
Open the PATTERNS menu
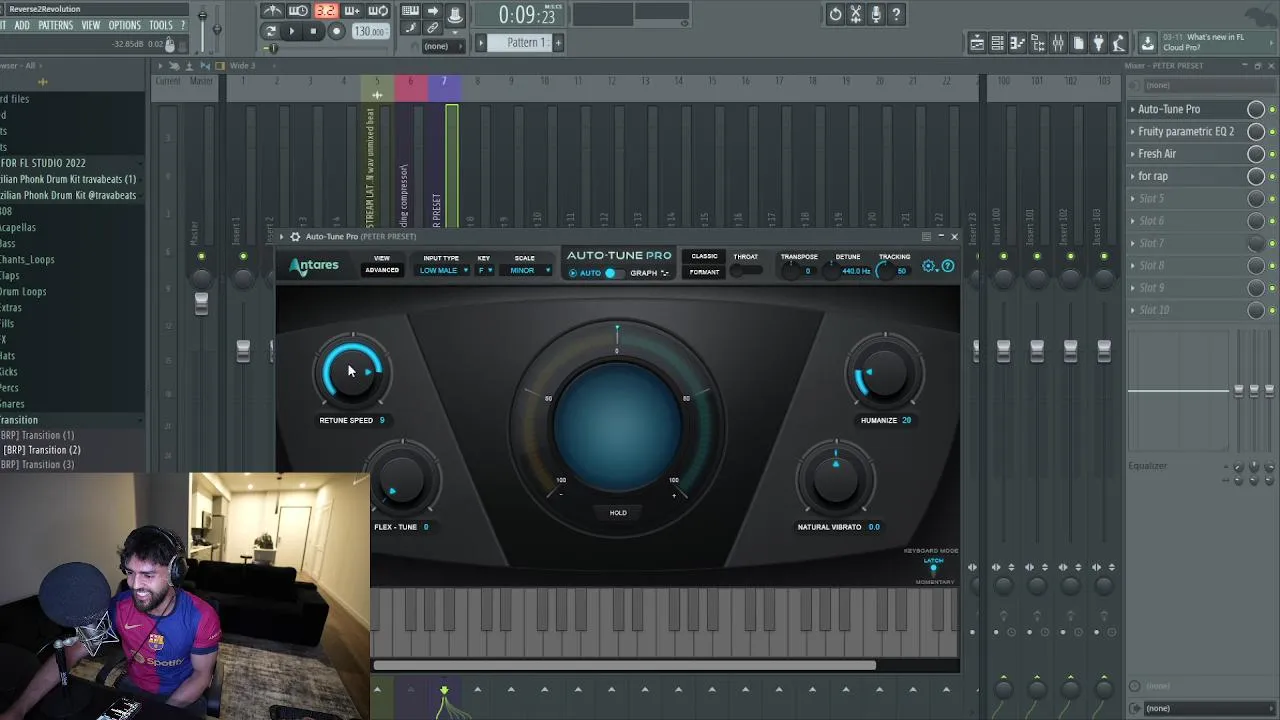tap(55, 25)
